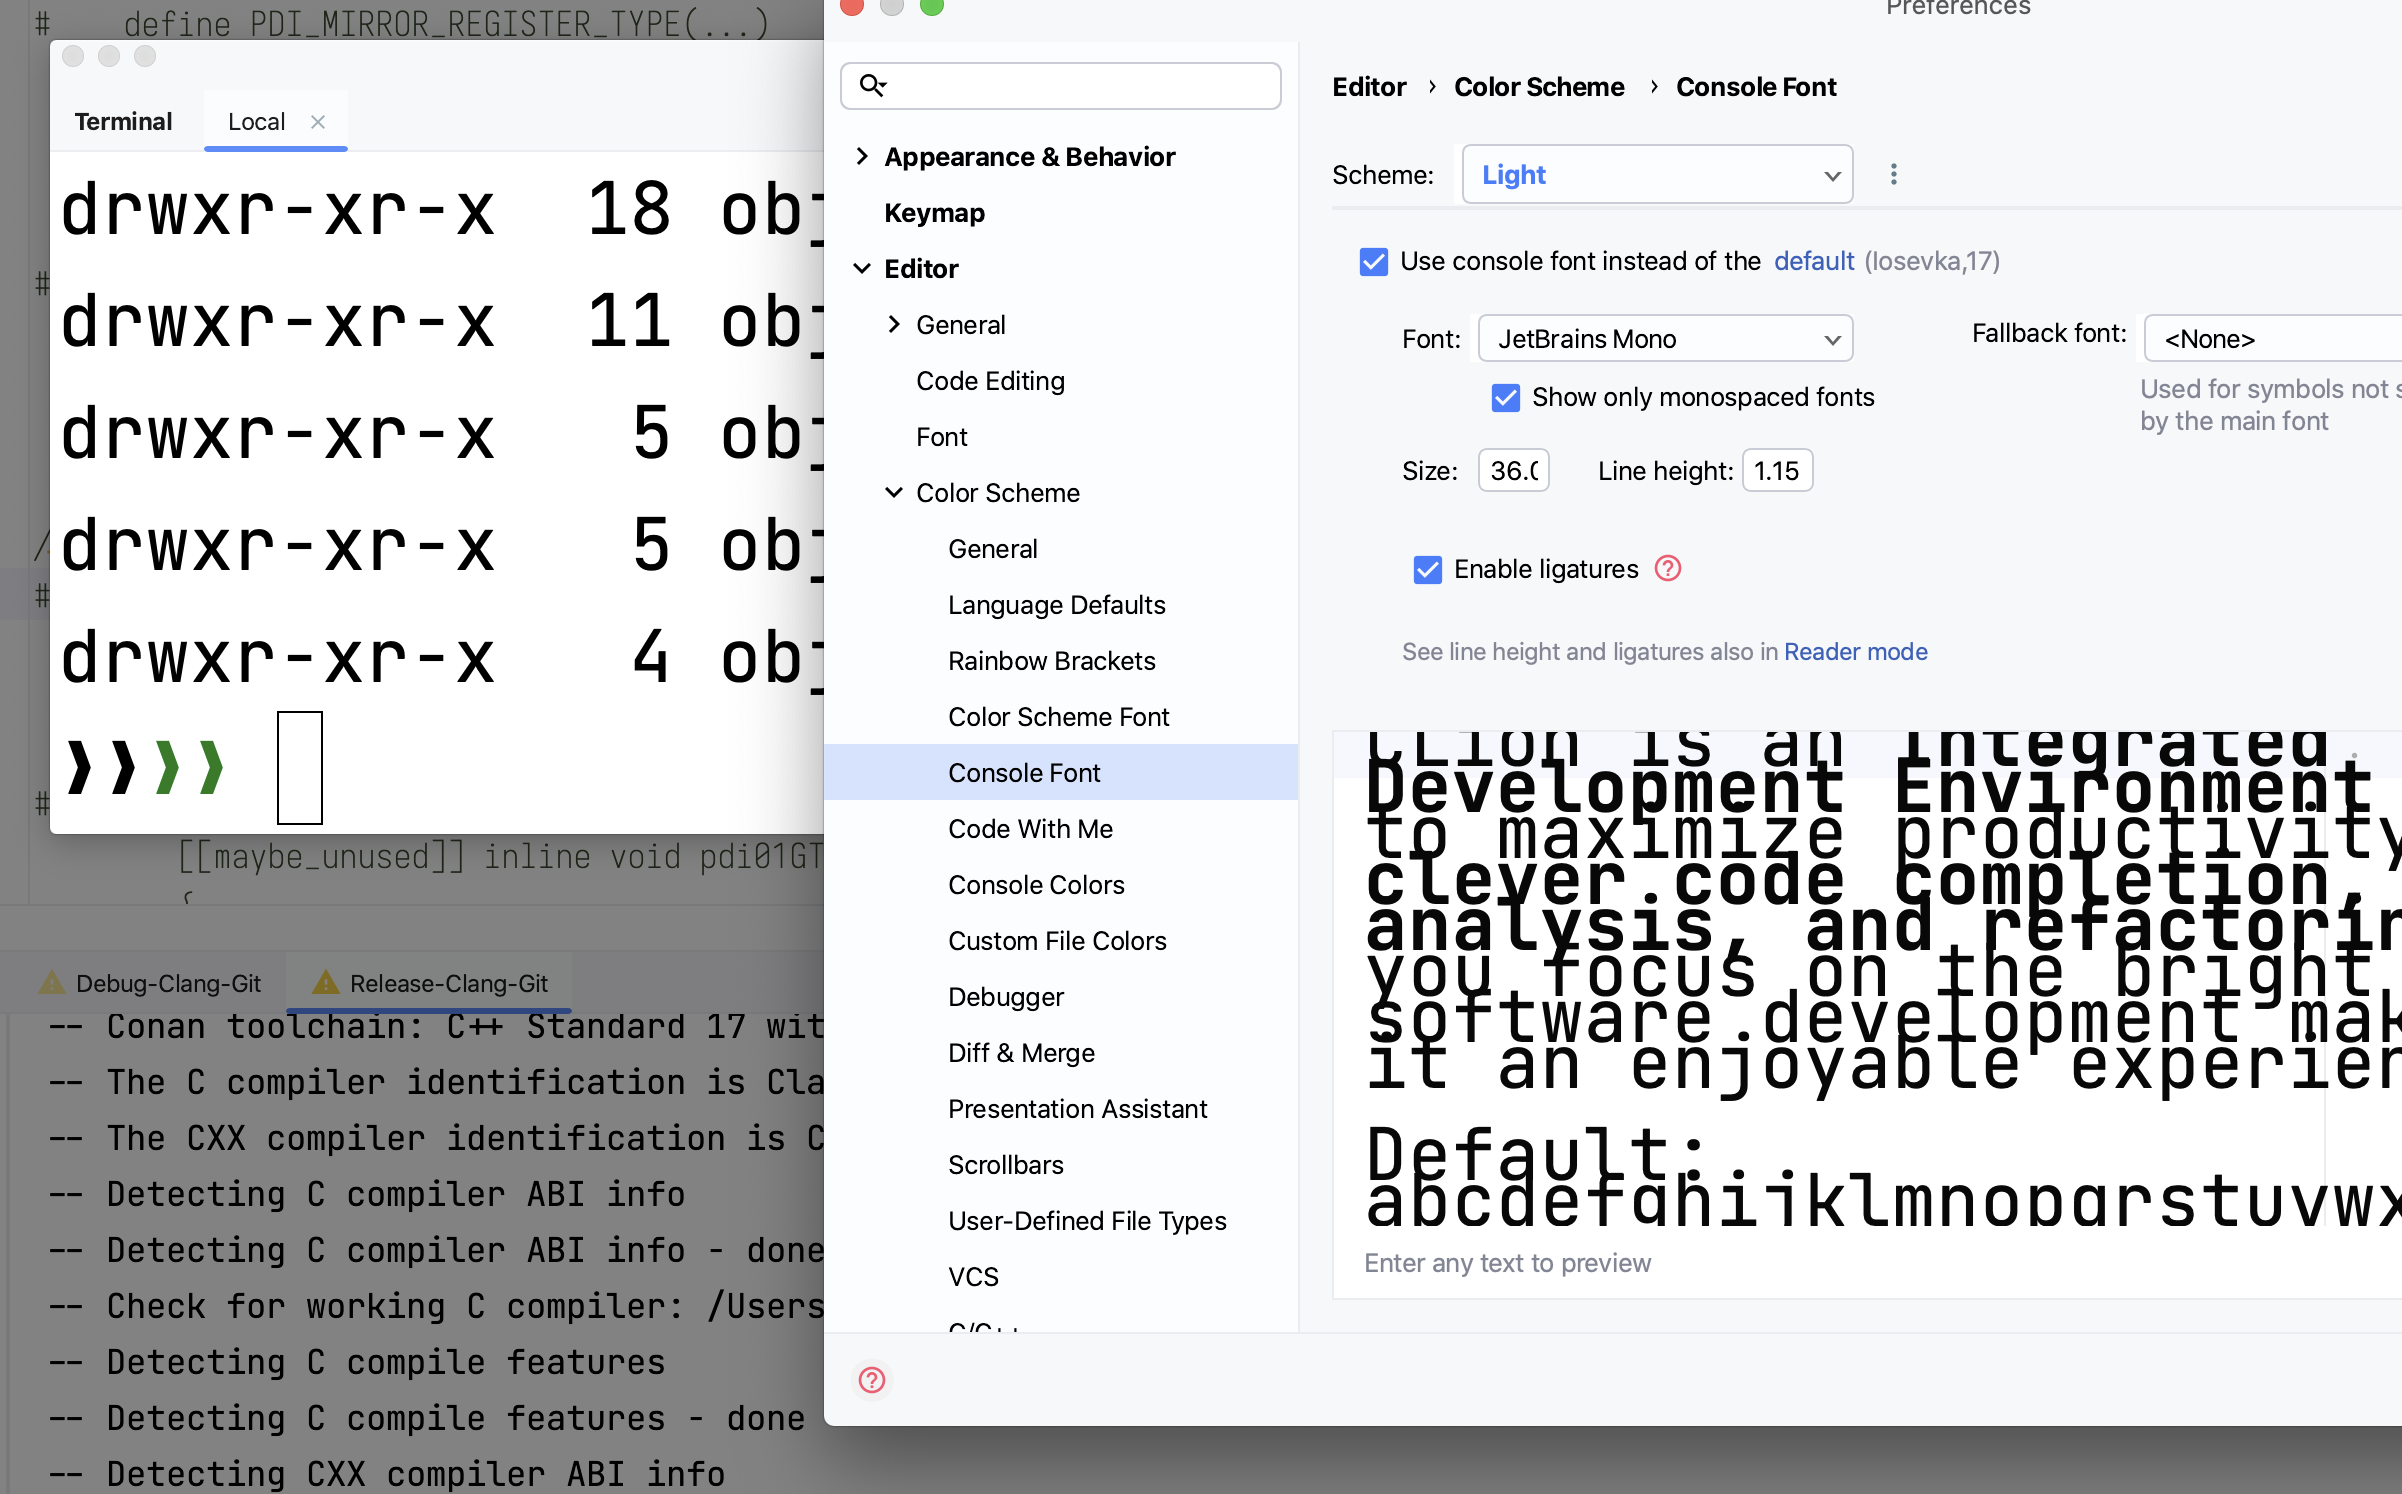Image resolution: width=2402 pixels, height=1494 pixels.
Task: View help for Enable ligatures option
Action: tap(1667, 568)
